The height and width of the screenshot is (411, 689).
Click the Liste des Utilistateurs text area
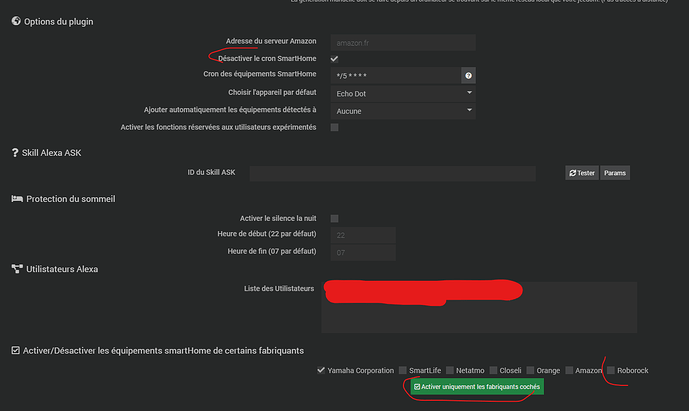pos(479,307)
